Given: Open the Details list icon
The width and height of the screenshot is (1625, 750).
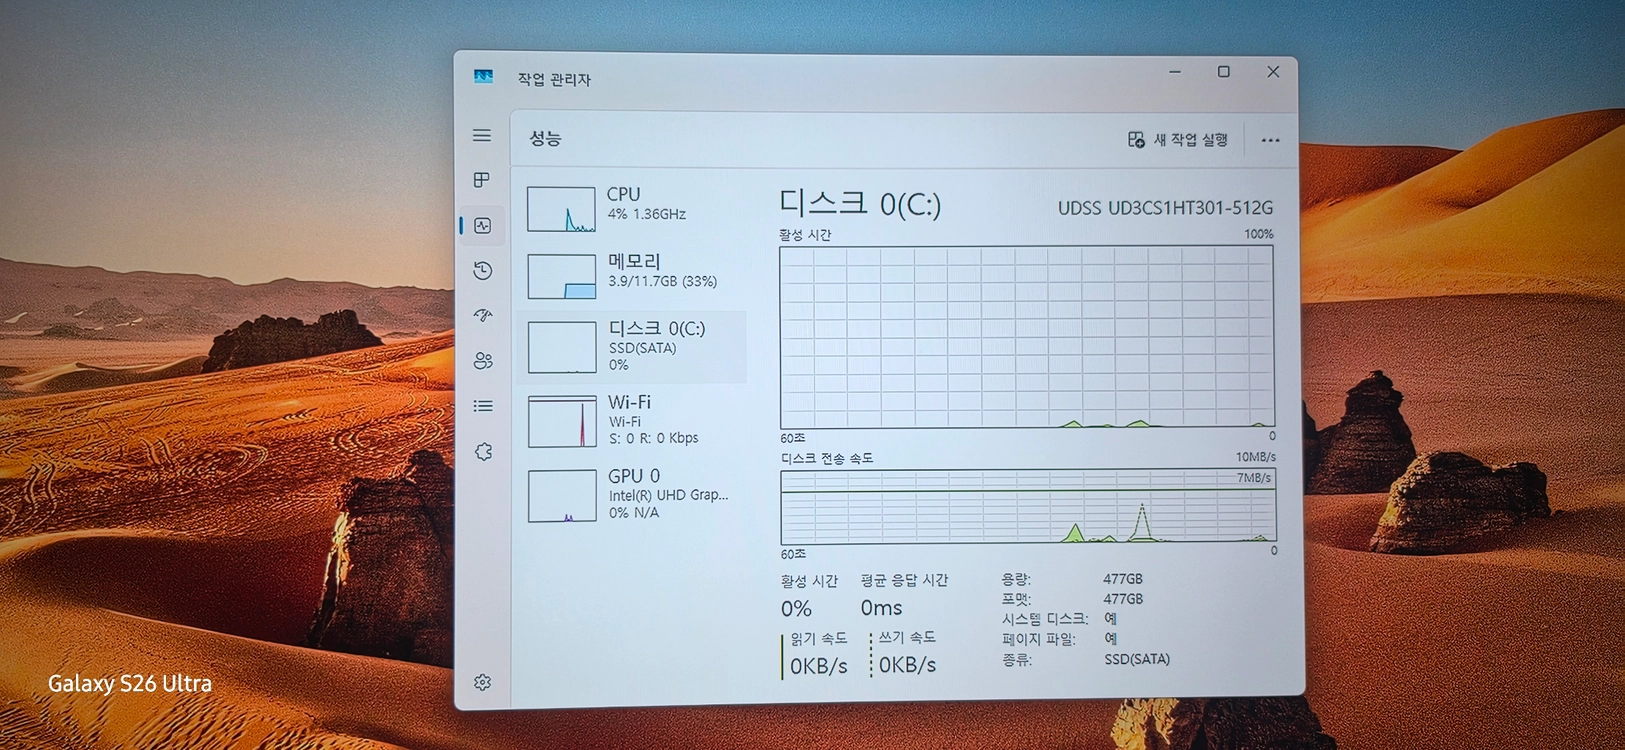Looking at the screenshot, I should (483, 406).
